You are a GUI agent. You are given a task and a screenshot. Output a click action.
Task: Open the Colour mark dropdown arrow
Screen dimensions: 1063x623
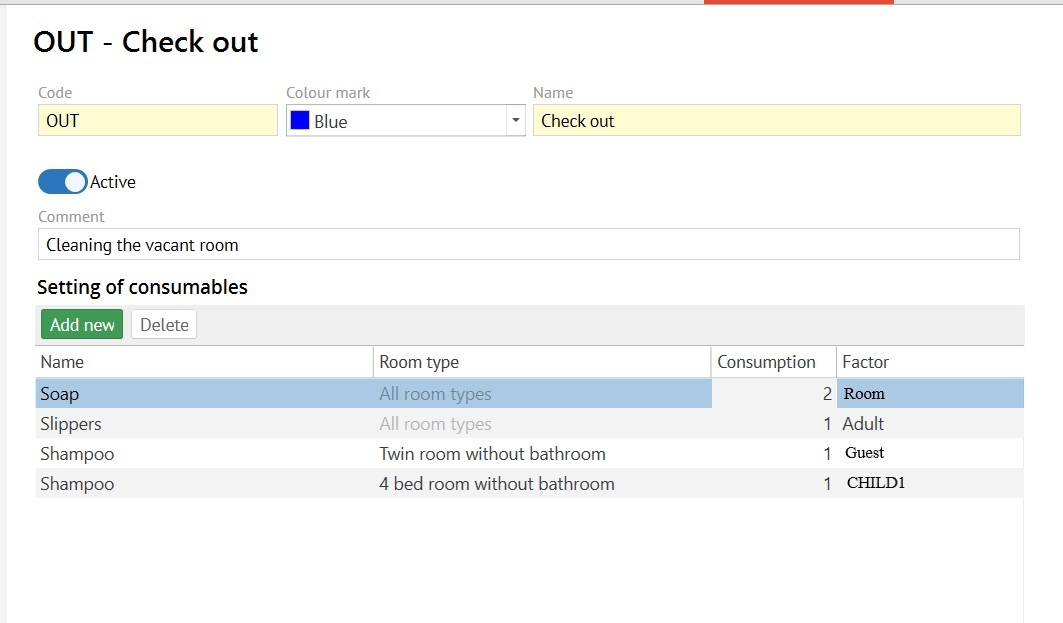click(x=515, y=121)
